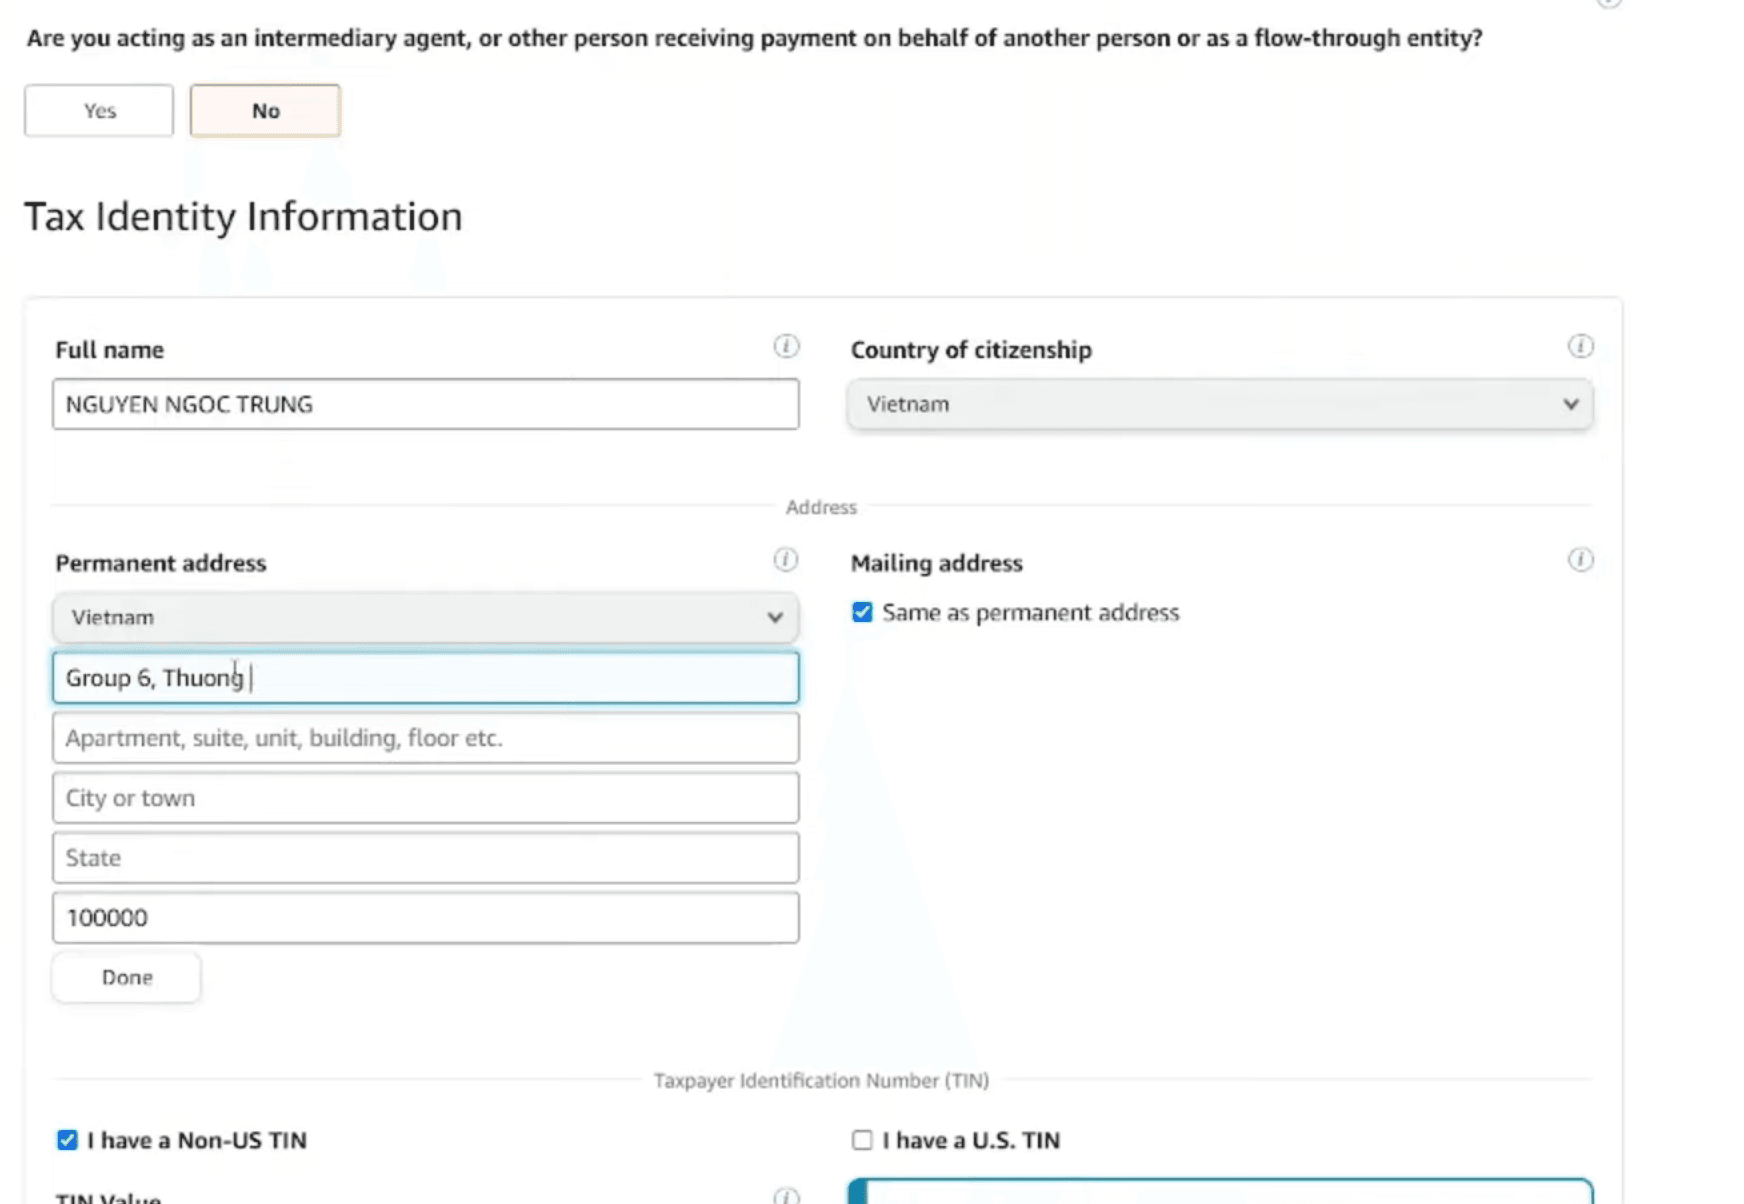
Task: Select No for the intermediary agent question
Action: pos(265,110)
